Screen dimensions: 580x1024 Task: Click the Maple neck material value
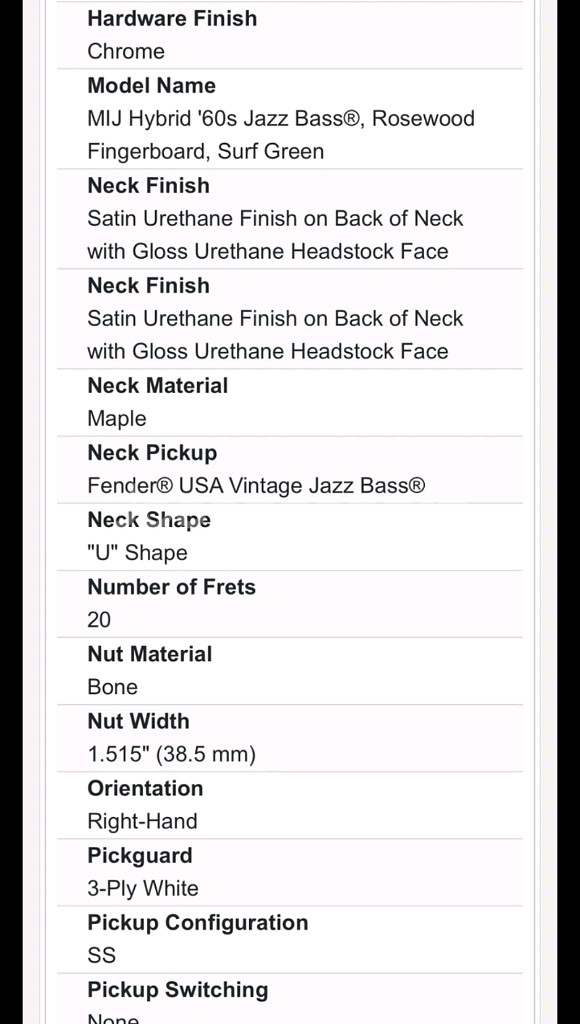point(117,419)
